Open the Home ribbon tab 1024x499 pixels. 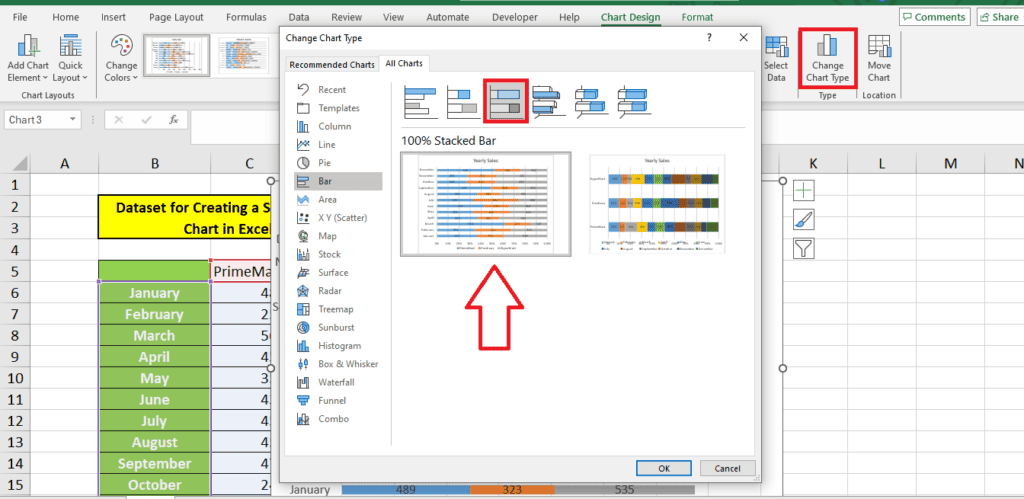65,18
